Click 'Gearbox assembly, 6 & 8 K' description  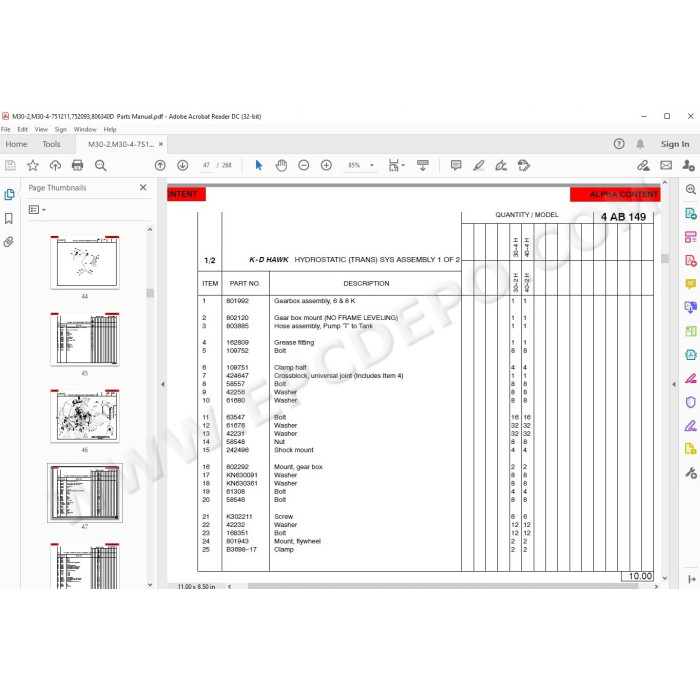click(315, 301)
